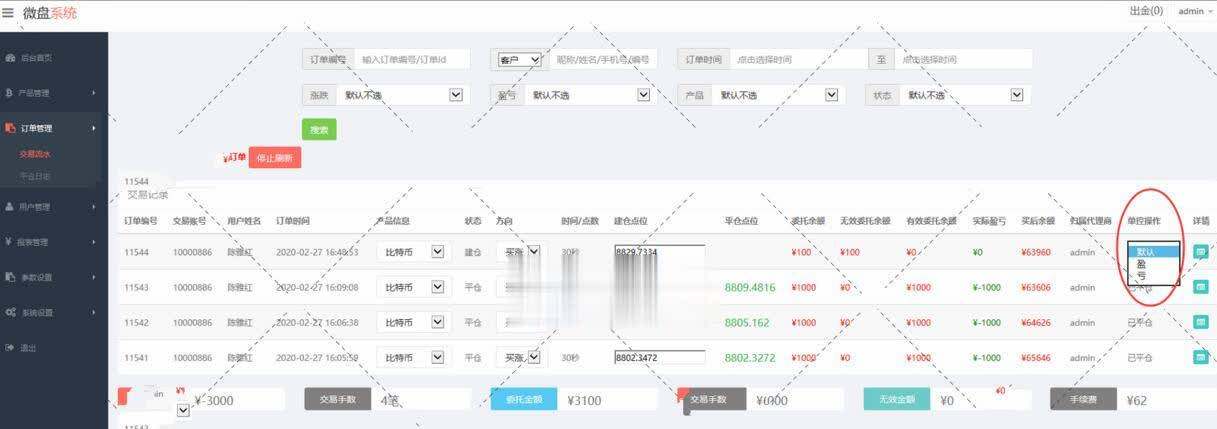1217x429 pixels.
Task: Click the exit icon beside 退出
Action: (x=9, y=347)
